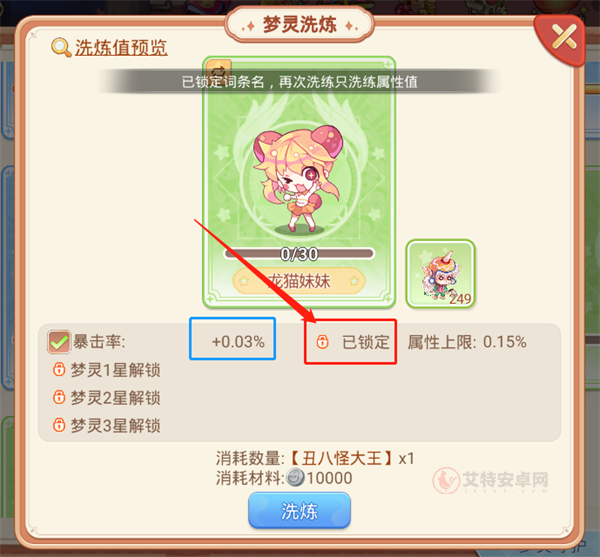
Task: Toggle the 已锁定 lock status
Action: (x=352, y=342)
